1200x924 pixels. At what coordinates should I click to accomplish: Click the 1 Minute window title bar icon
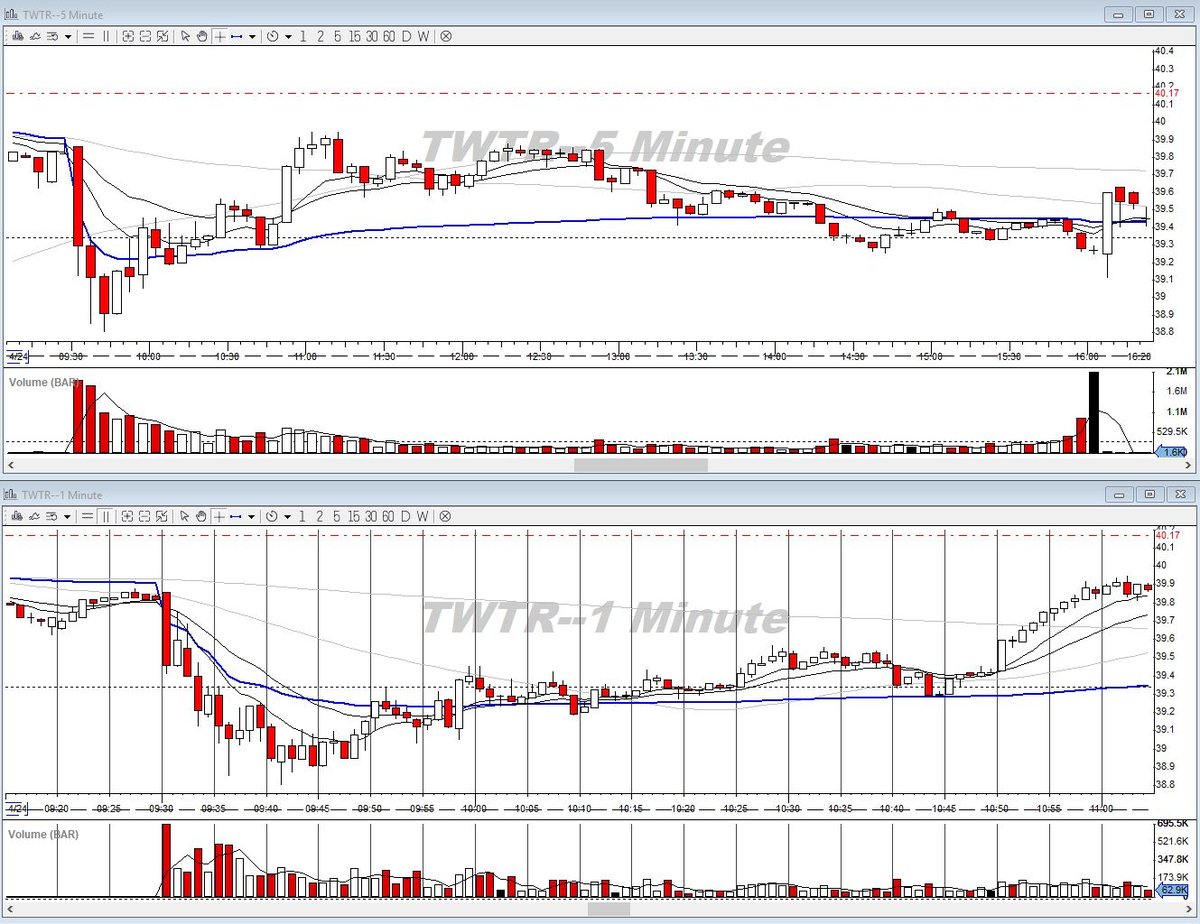tap(12, 494)
